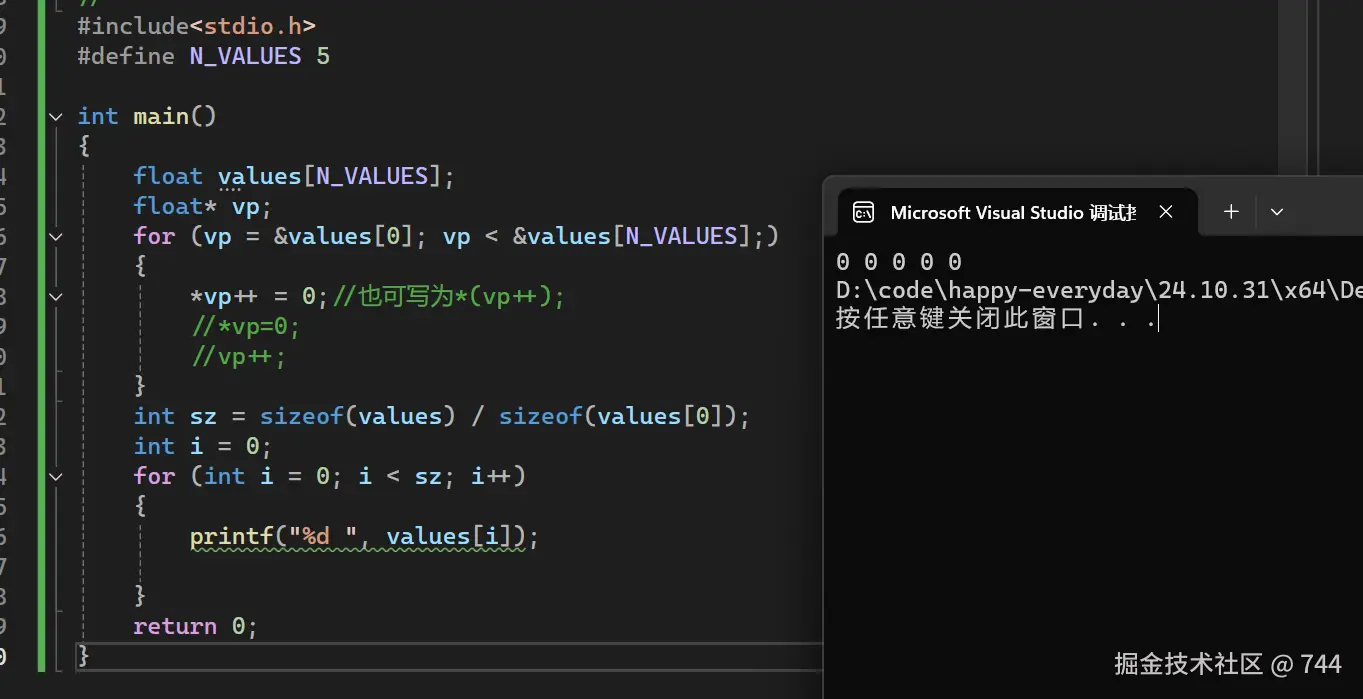Open the terminal profile dropdown chevron
Screen dimensions: 1363x699
coord(1277,211)
